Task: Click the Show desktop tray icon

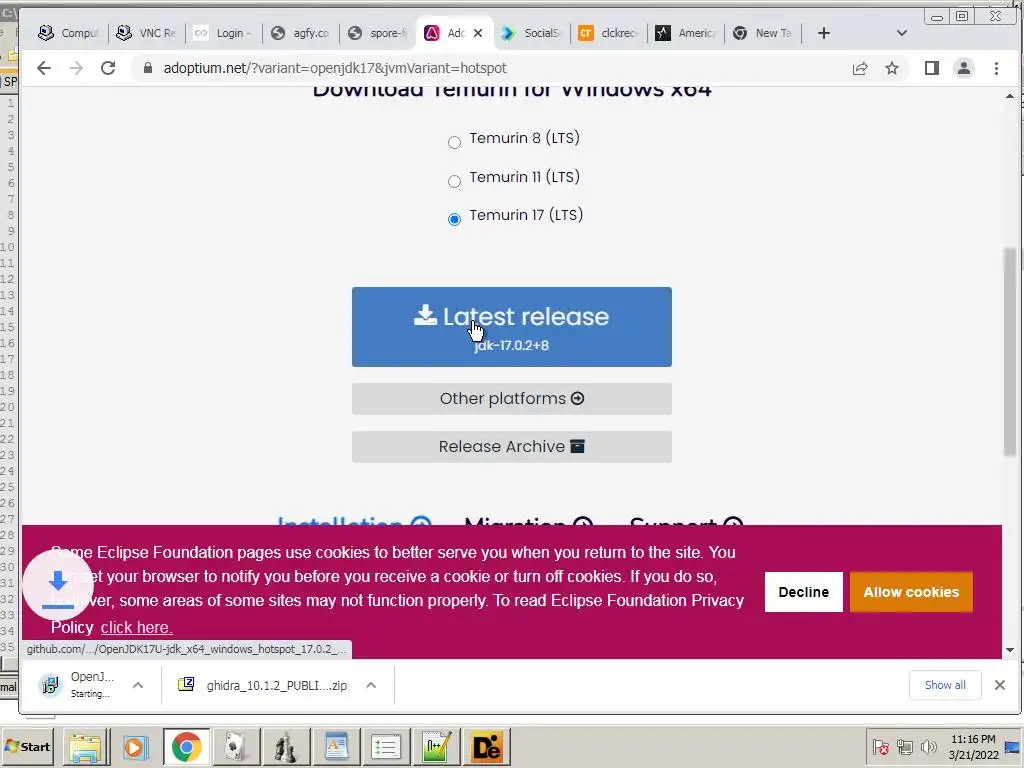Action: [x=1013, y=747]
